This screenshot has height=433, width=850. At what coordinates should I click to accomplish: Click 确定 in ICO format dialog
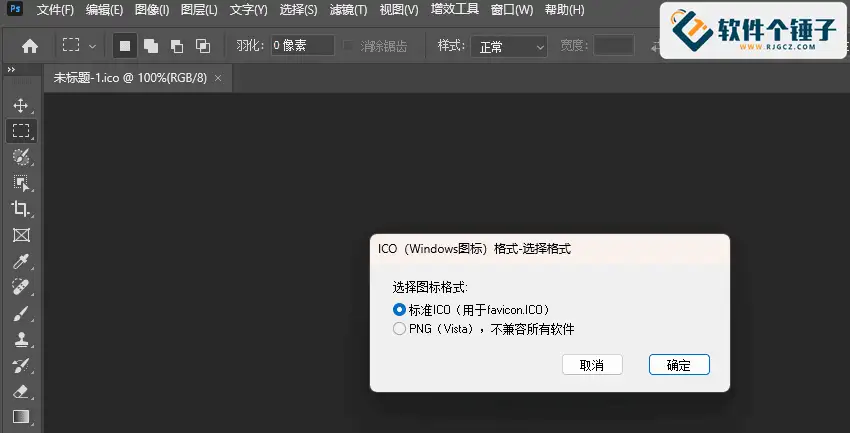(679, 365)
